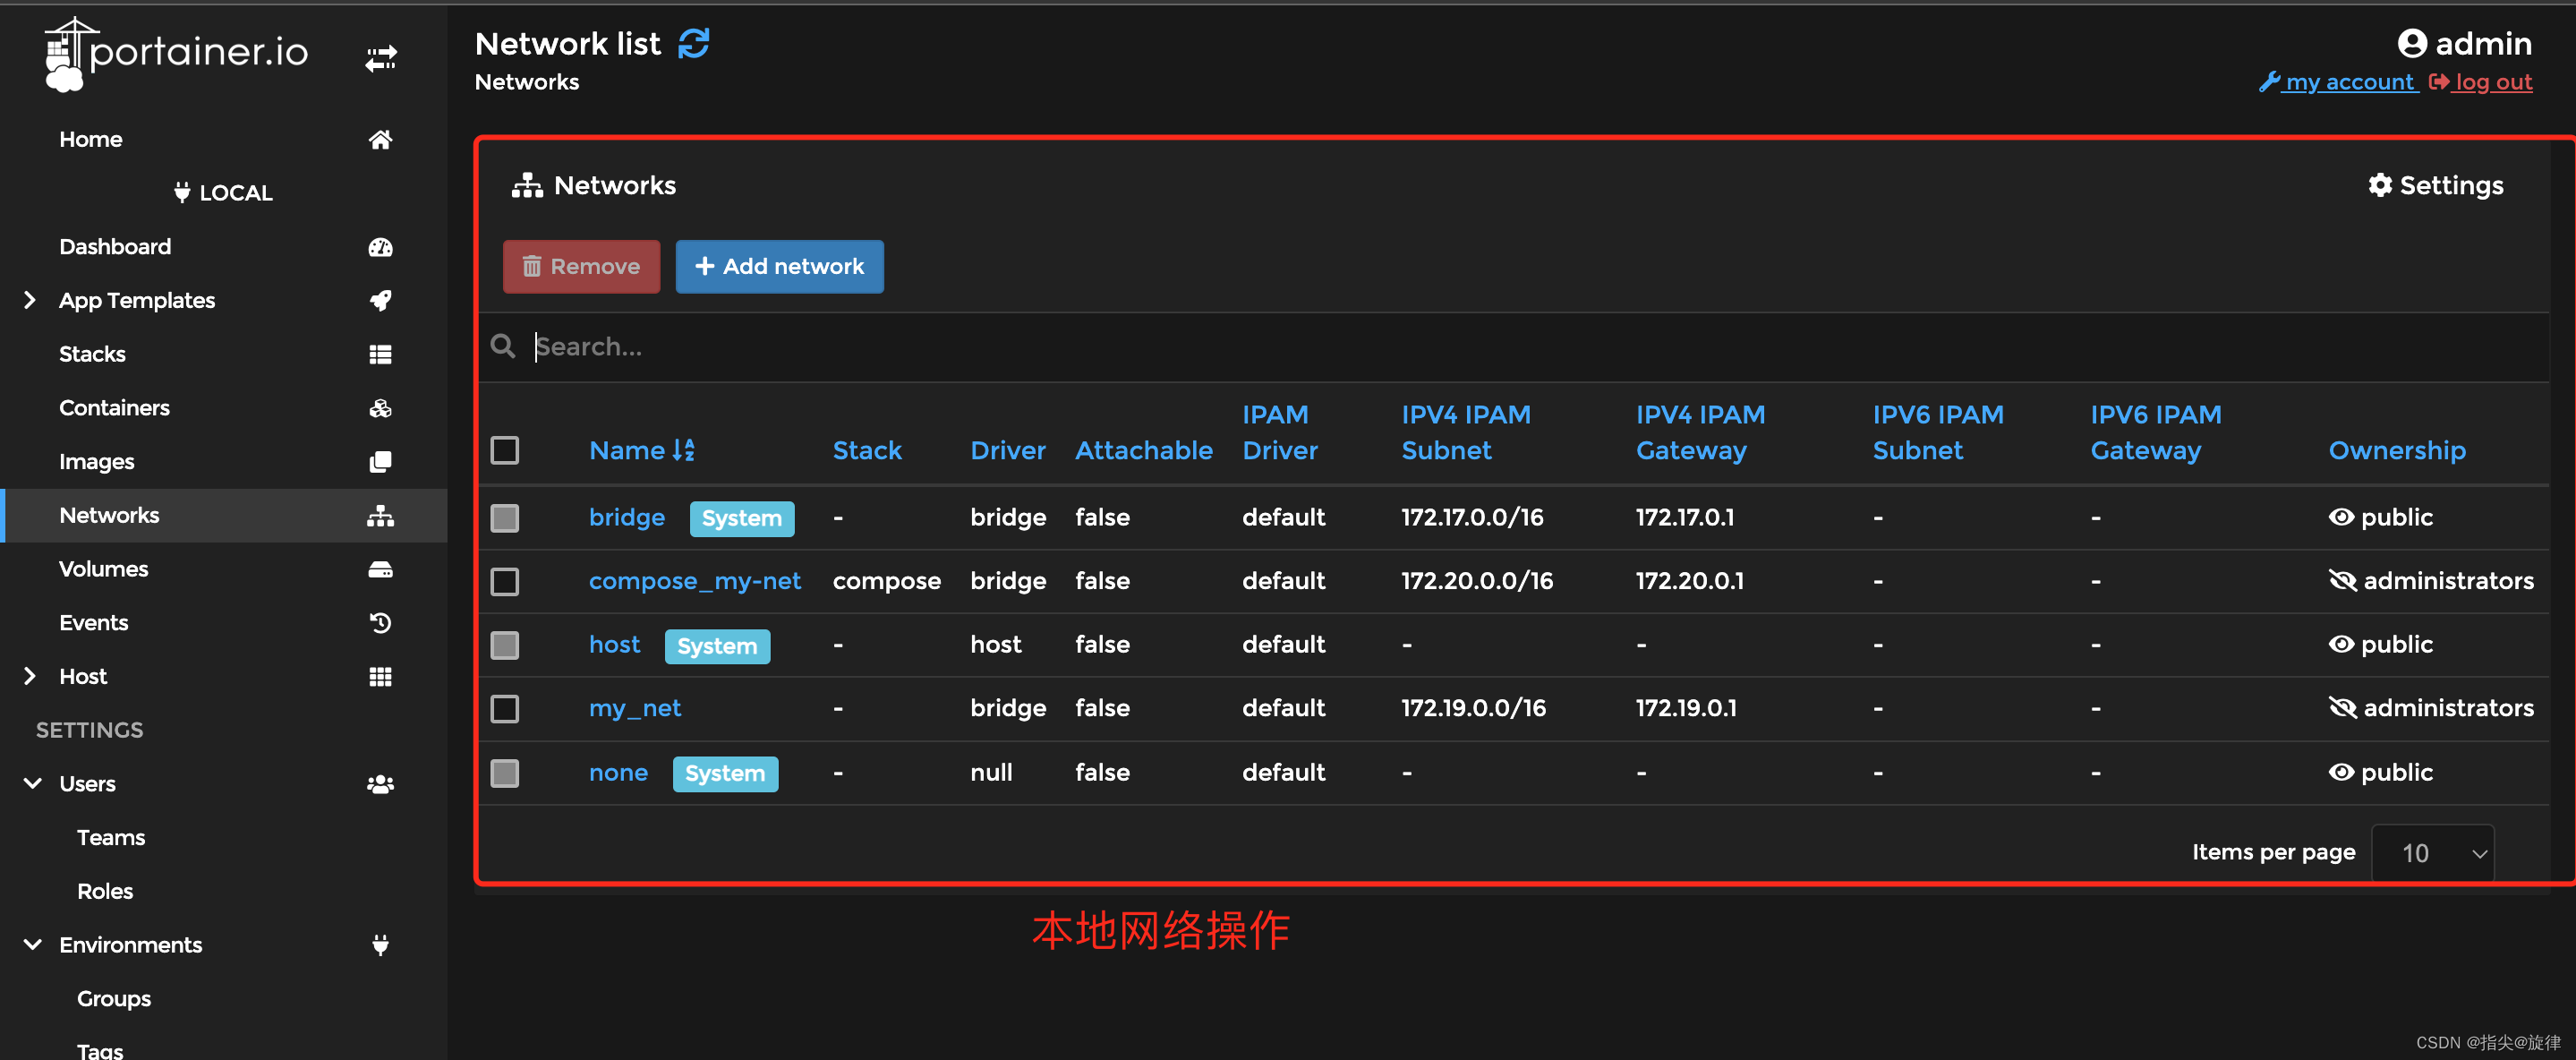Expand the Host sidebar section
The image size is (2576, 1060).
pos(30,676)
